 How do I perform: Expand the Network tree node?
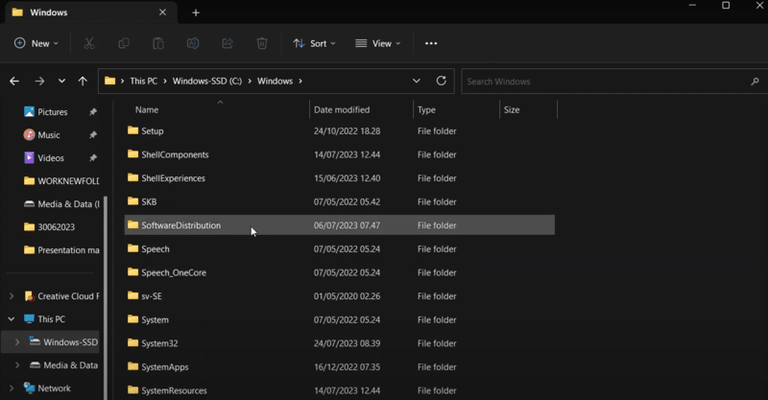click(x=11, y=388)
